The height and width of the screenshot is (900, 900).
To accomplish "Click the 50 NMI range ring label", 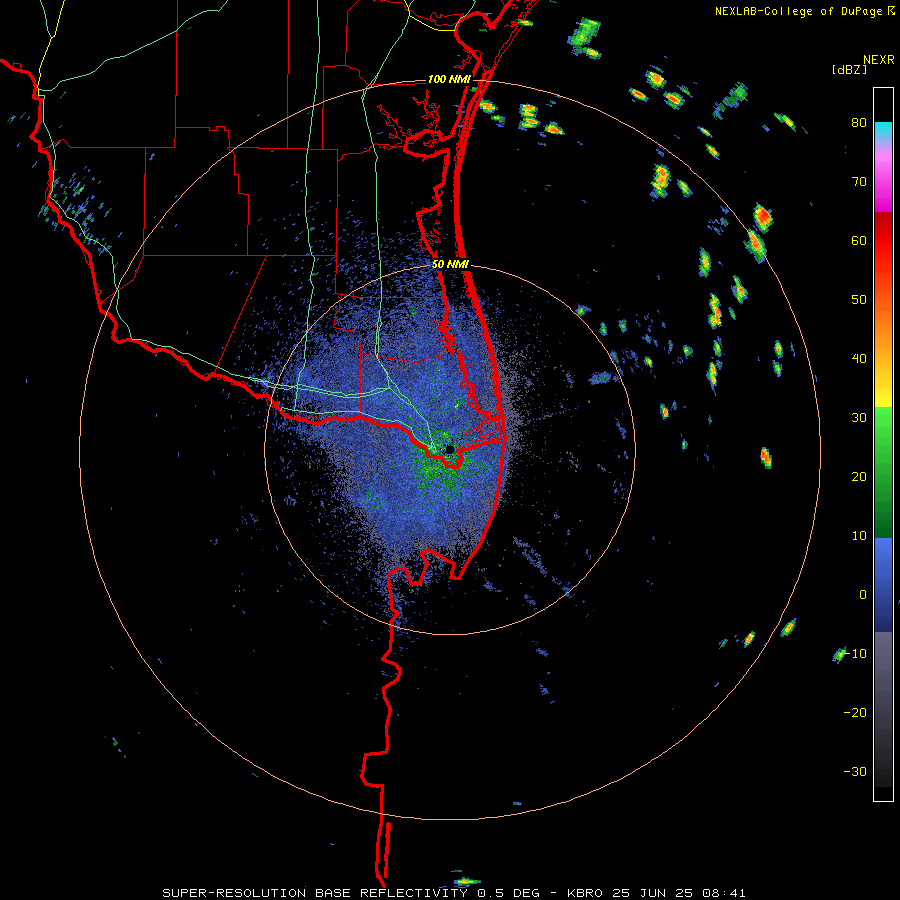I will pos(450,265).
